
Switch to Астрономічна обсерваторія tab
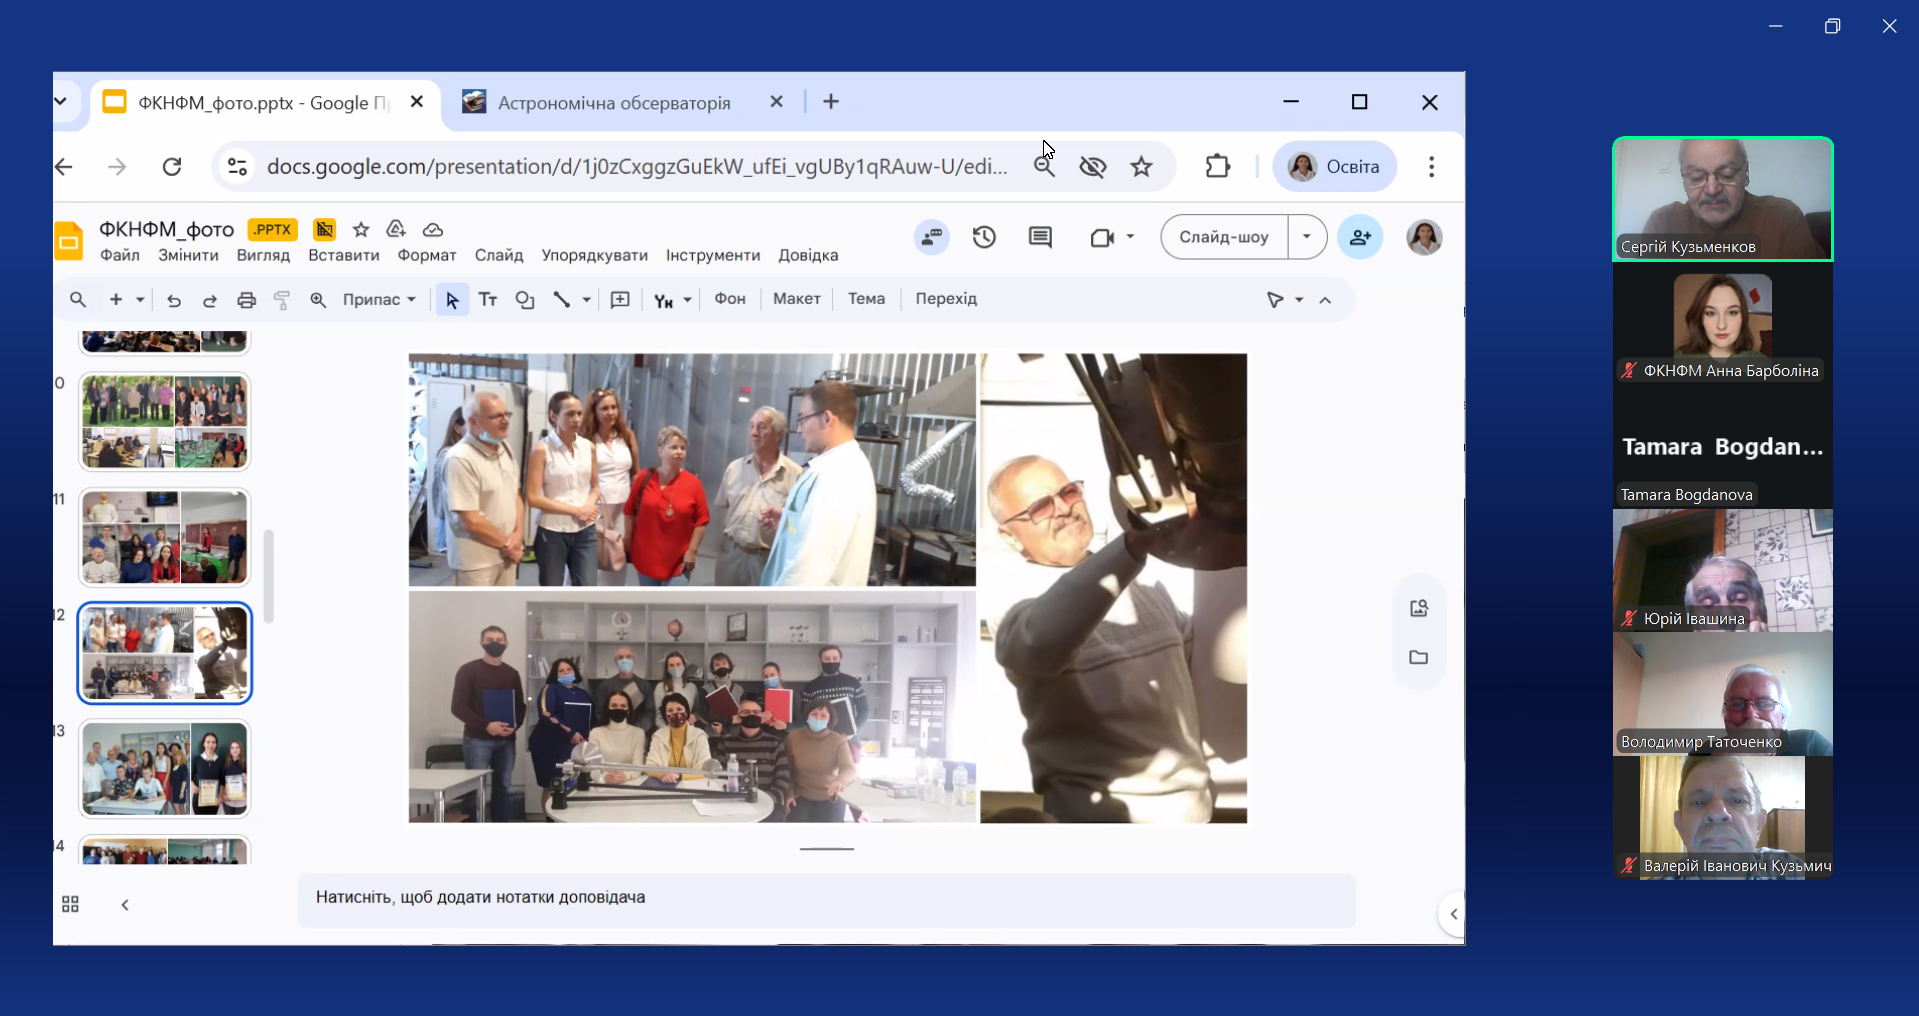[614, 103]
